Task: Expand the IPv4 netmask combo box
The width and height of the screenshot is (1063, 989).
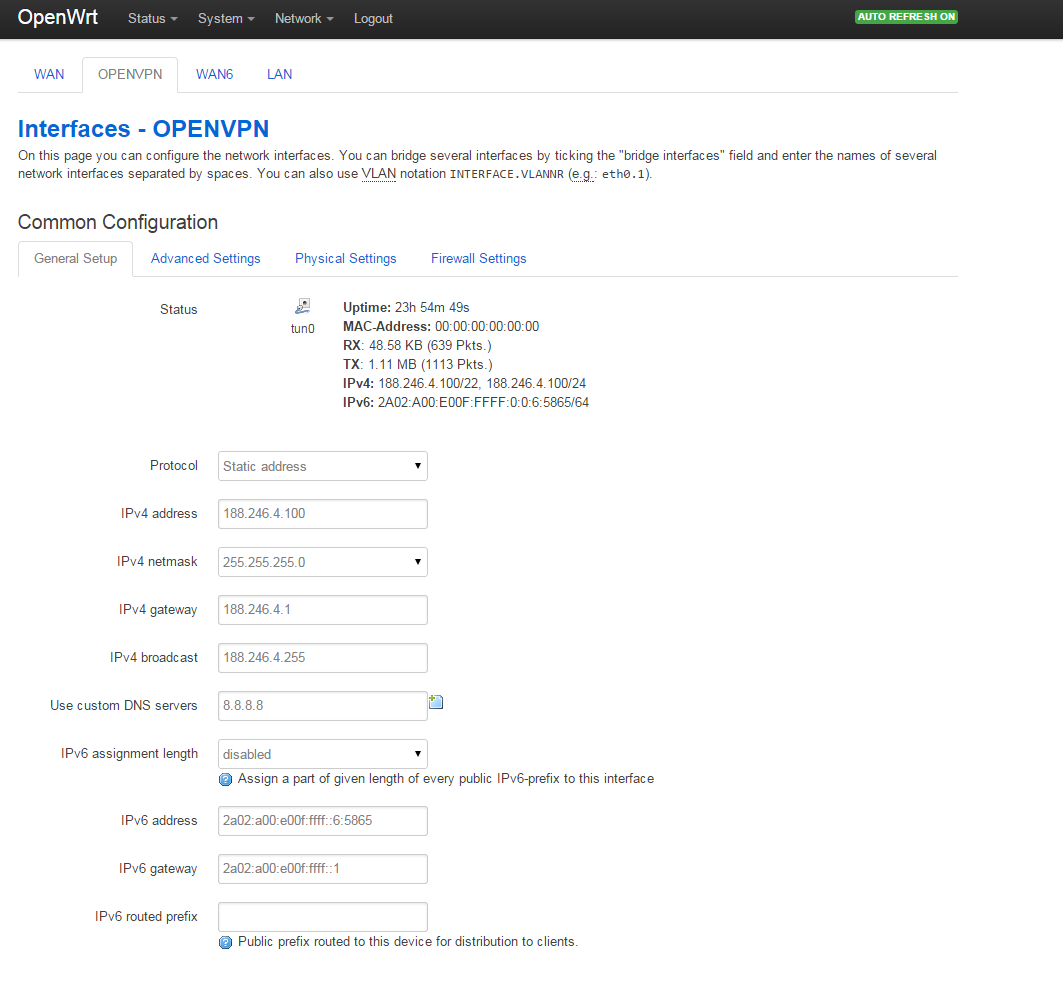Action: point(322,562)
